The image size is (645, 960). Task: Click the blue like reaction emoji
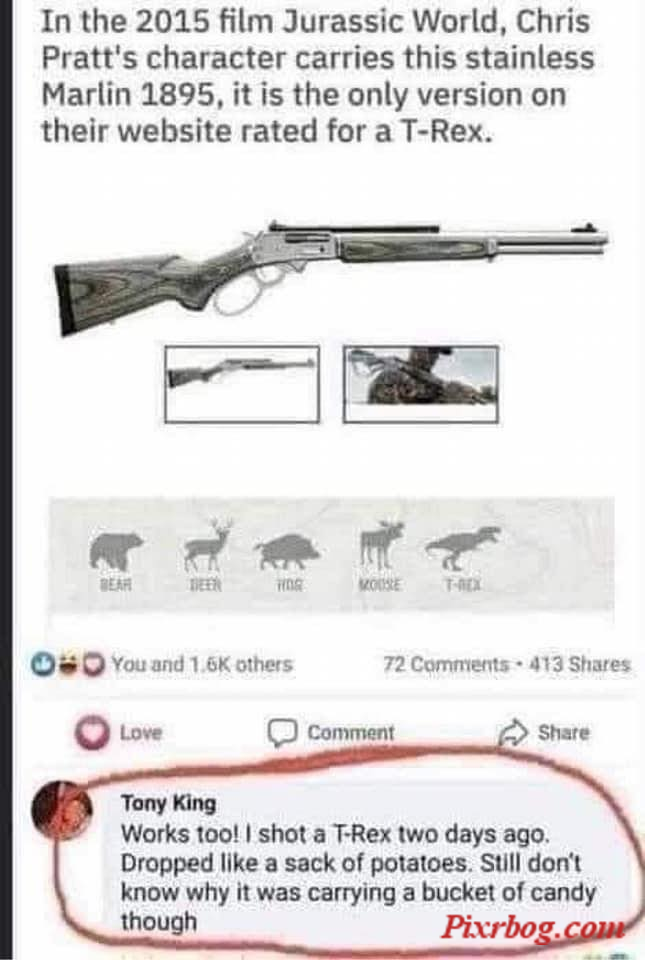[x=43, y=664]
